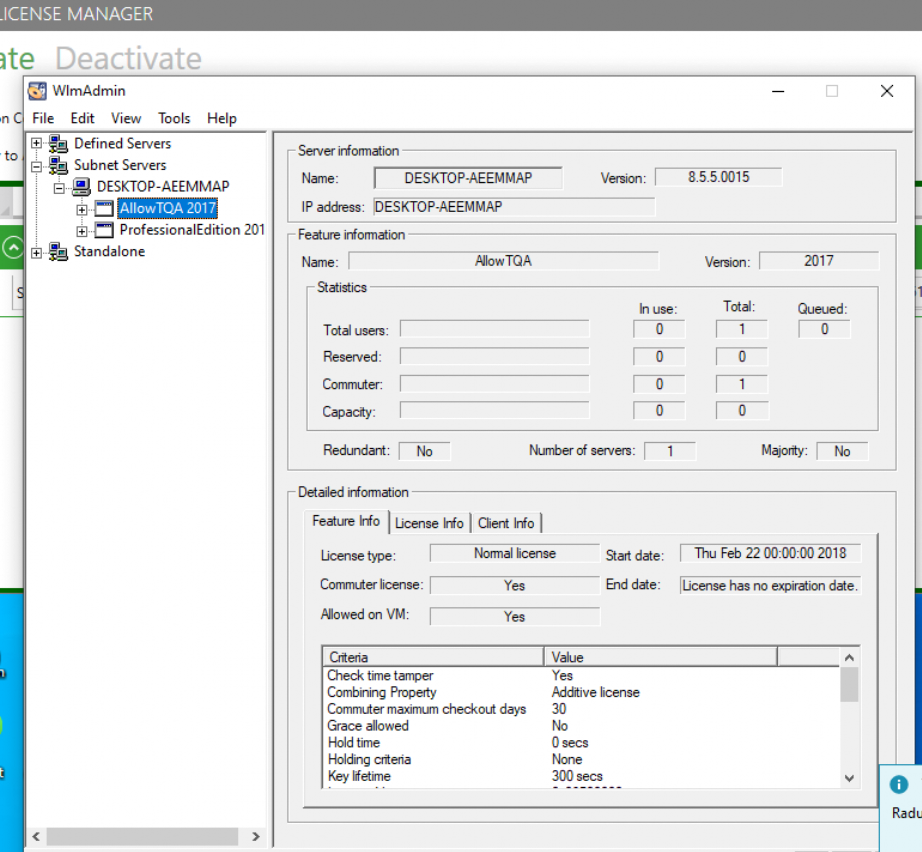The width and height of the screenshot is (922, 852).
Task: Click the DESKTOP-AEEMMAP computer icon in tree
Action: 81,187
